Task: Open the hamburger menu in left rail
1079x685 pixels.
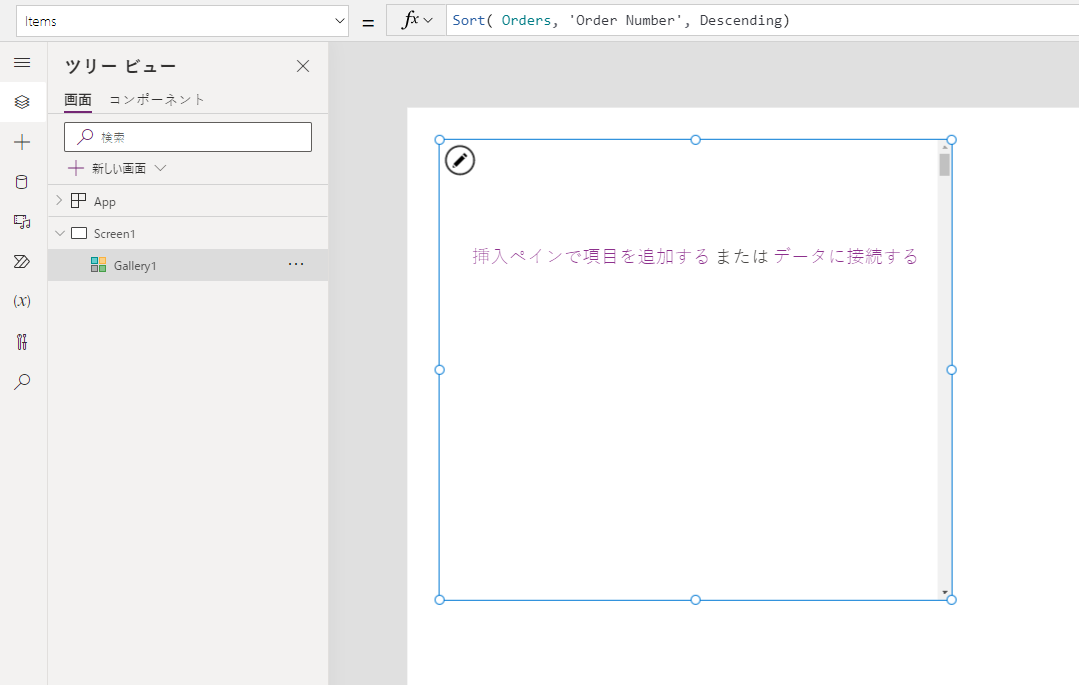Action: 22,62
